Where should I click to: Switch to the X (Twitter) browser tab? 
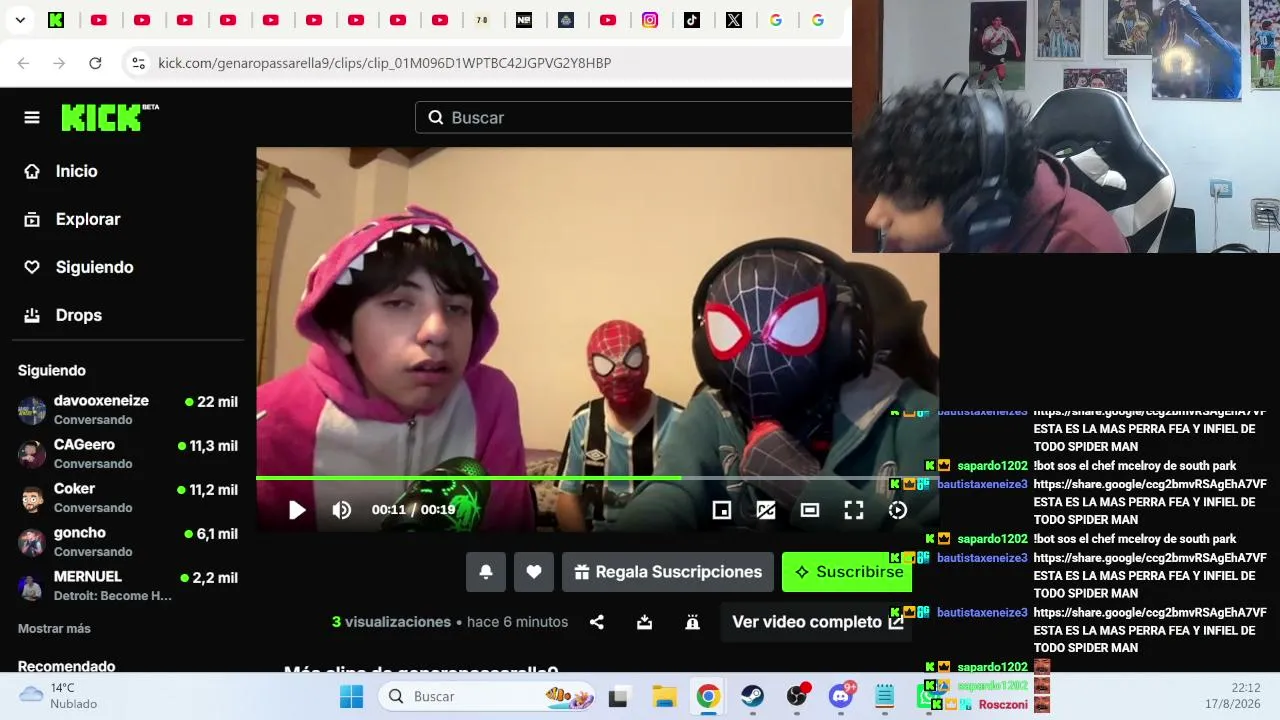point(734,20)
